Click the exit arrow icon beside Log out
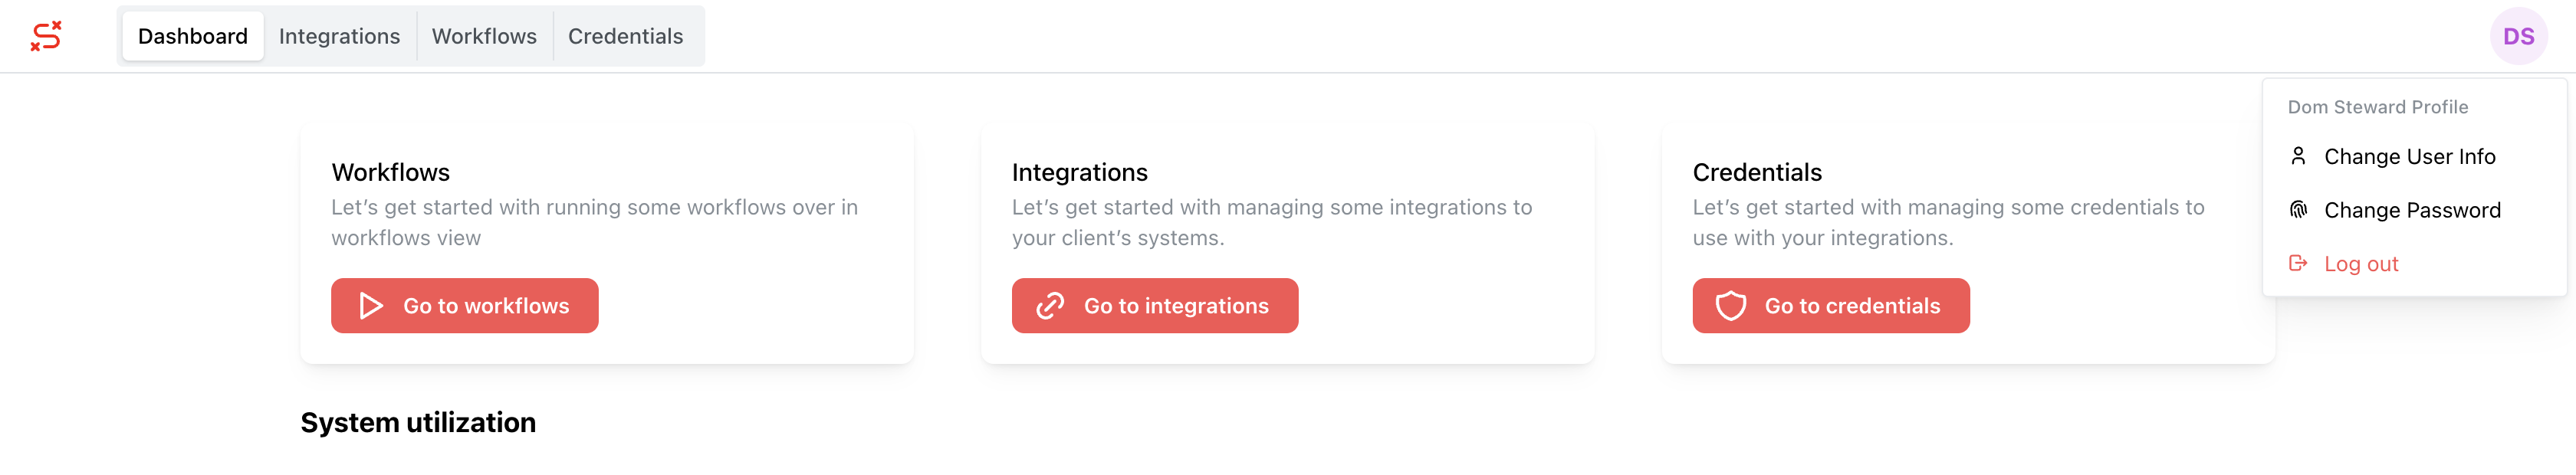The image size is (2576, 475). point(2298,263)
